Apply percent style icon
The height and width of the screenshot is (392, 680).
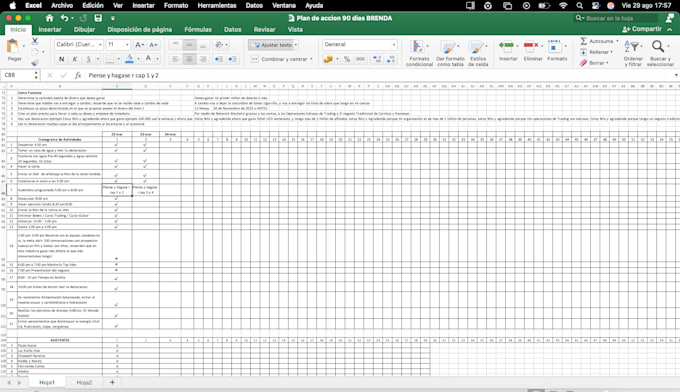347,59
